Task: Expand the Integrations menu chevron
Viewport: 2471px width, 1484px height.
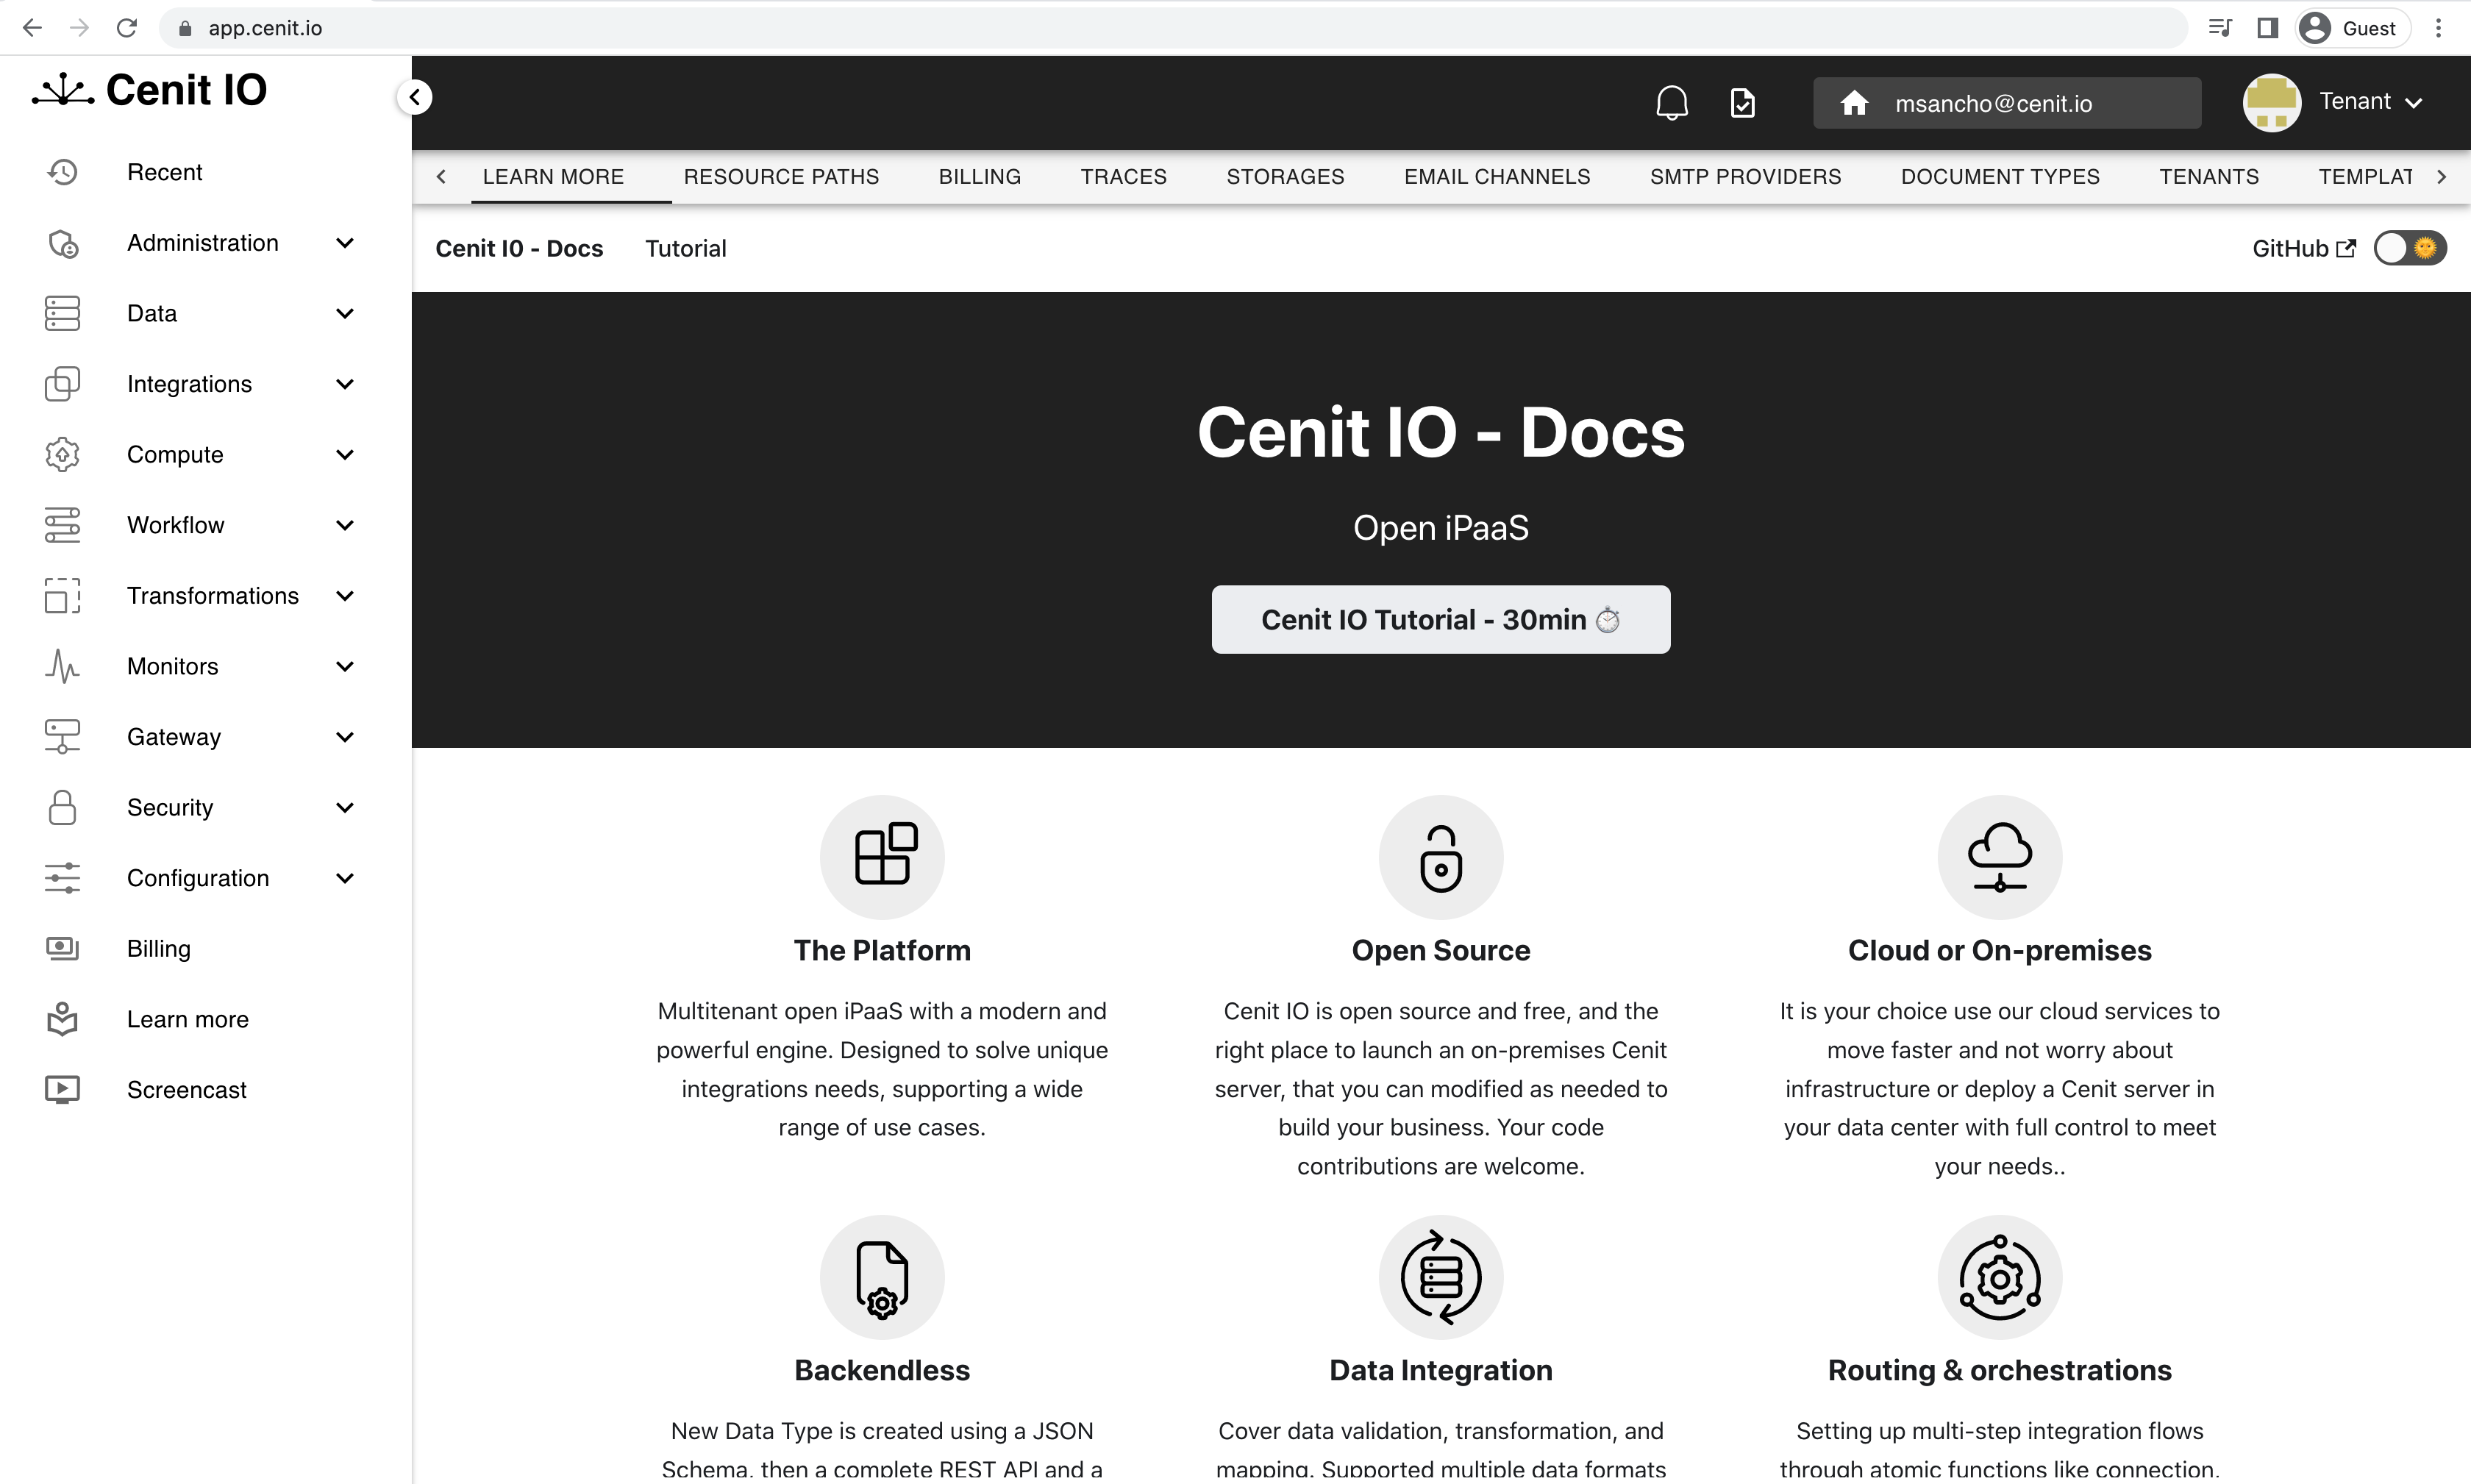Action: coord(345,384)
